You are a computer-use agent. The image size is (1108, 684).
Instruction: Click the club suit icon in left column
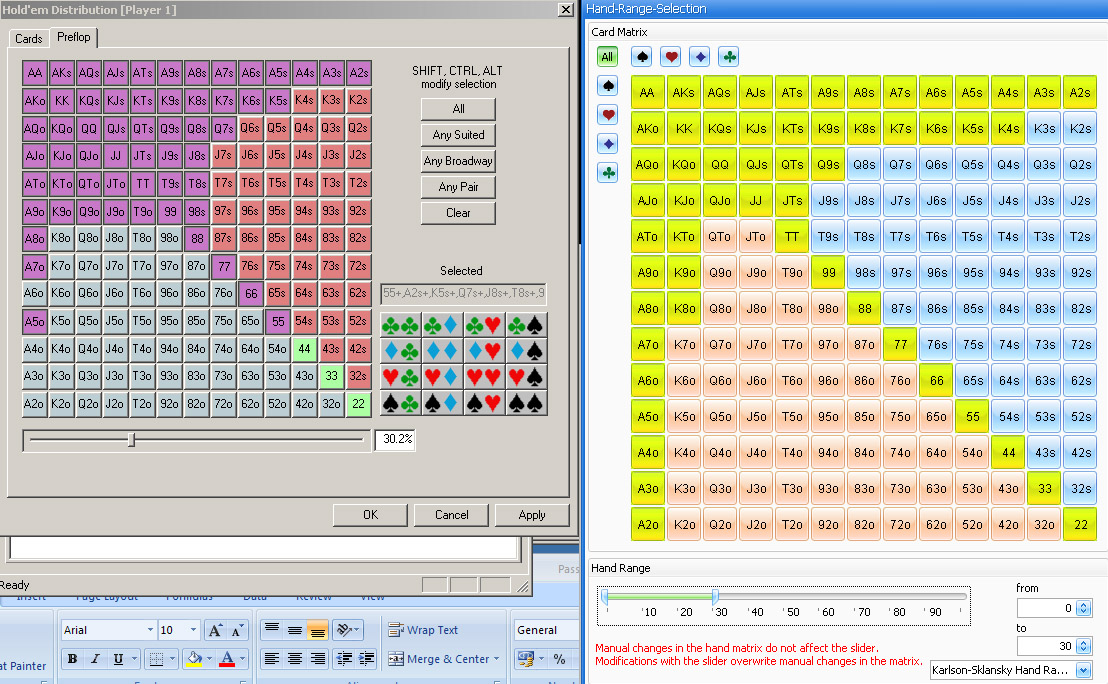click(x=607, y=173)
